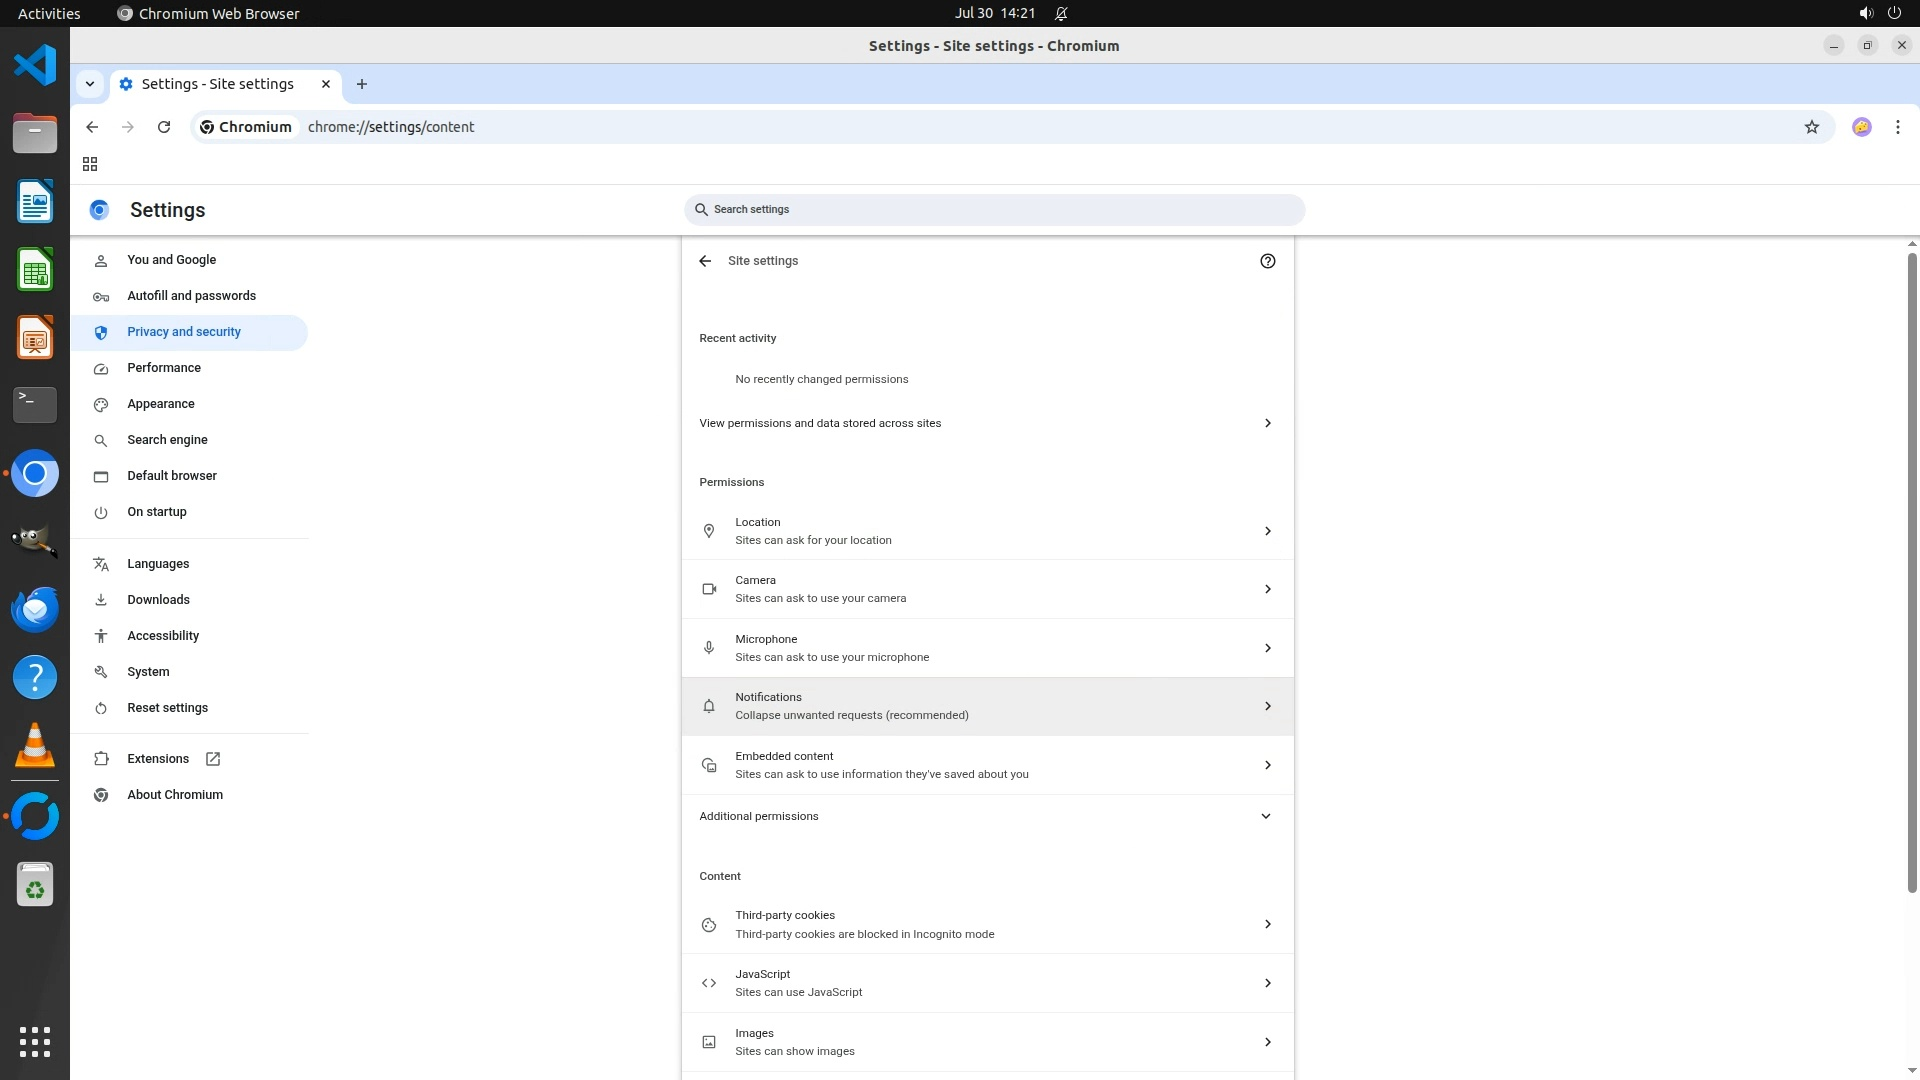Launch Terminal from the Ubuntu dock
1920x1080 pixels.
tap(35, 405)
